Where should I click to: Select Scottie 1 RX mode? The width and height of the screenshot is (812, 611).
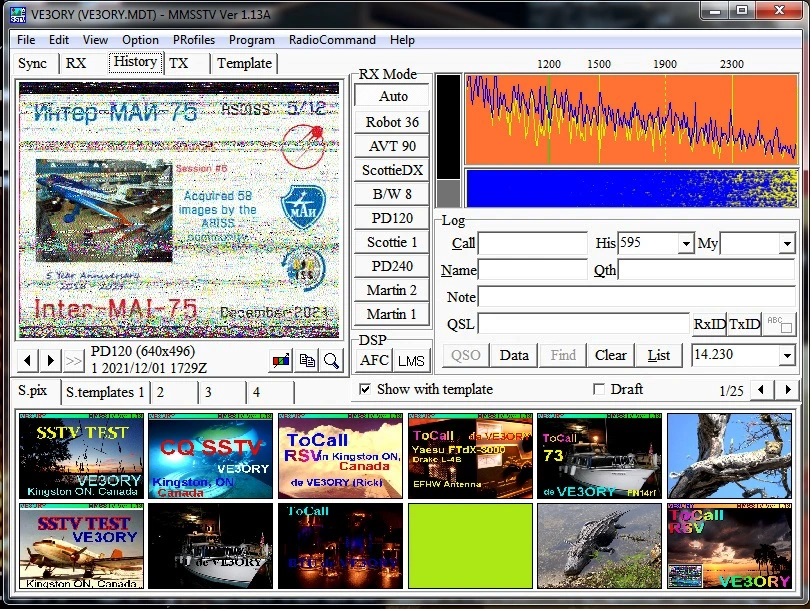392,242
